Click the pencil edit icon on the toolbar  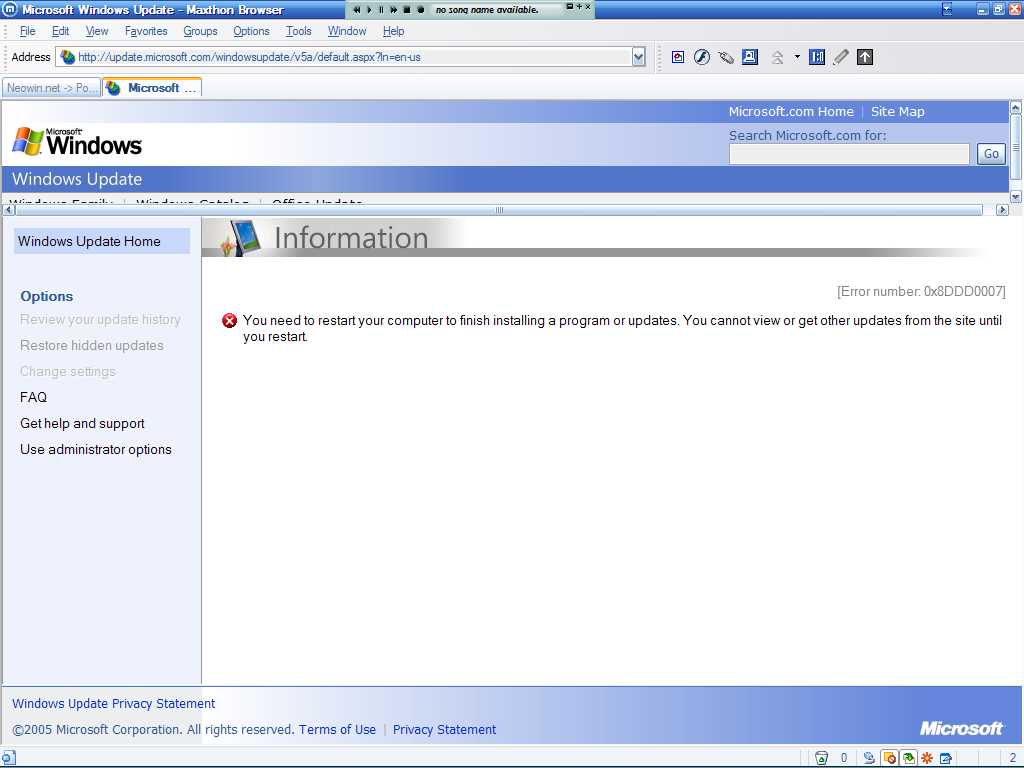click(x=840, y=57)
